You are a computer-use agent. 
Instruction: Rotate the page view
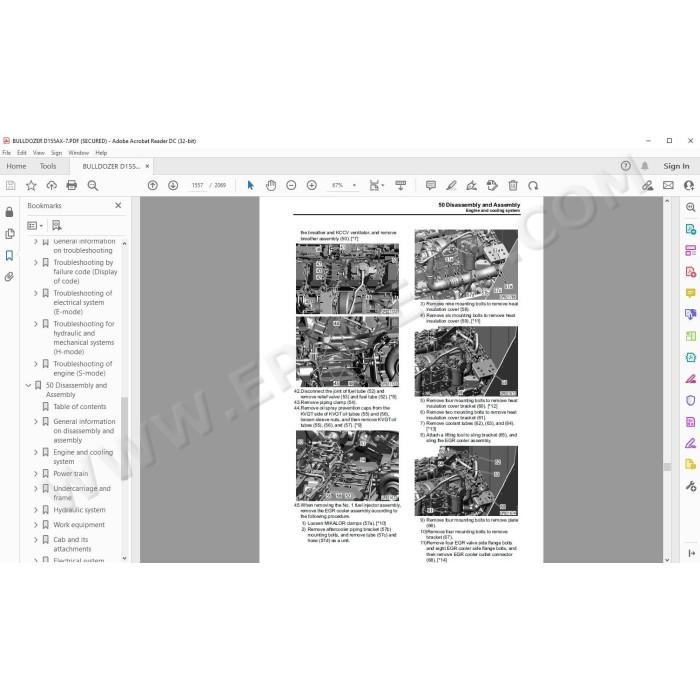pyautogui.click(x=533, y=185)
